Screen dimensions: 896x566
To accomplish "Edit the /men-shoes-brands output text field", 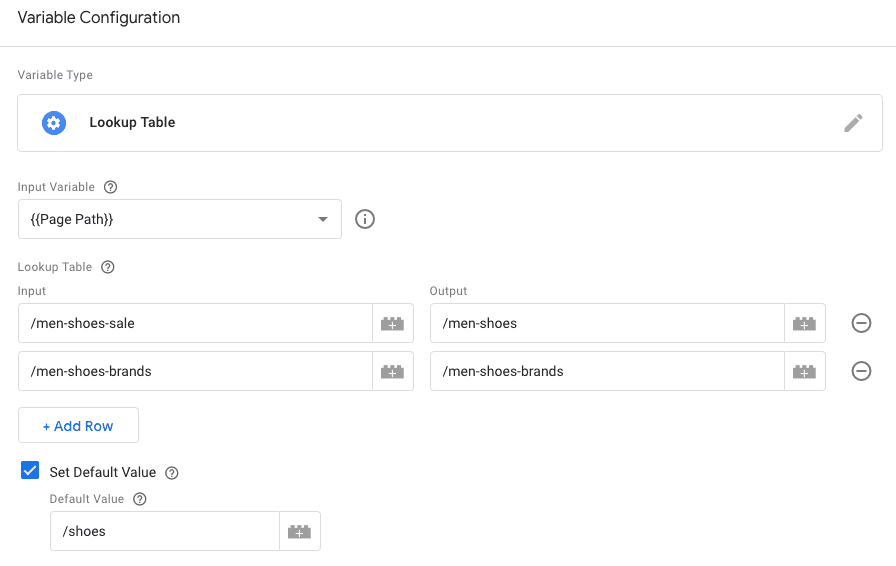I will (x=607, y=371).
